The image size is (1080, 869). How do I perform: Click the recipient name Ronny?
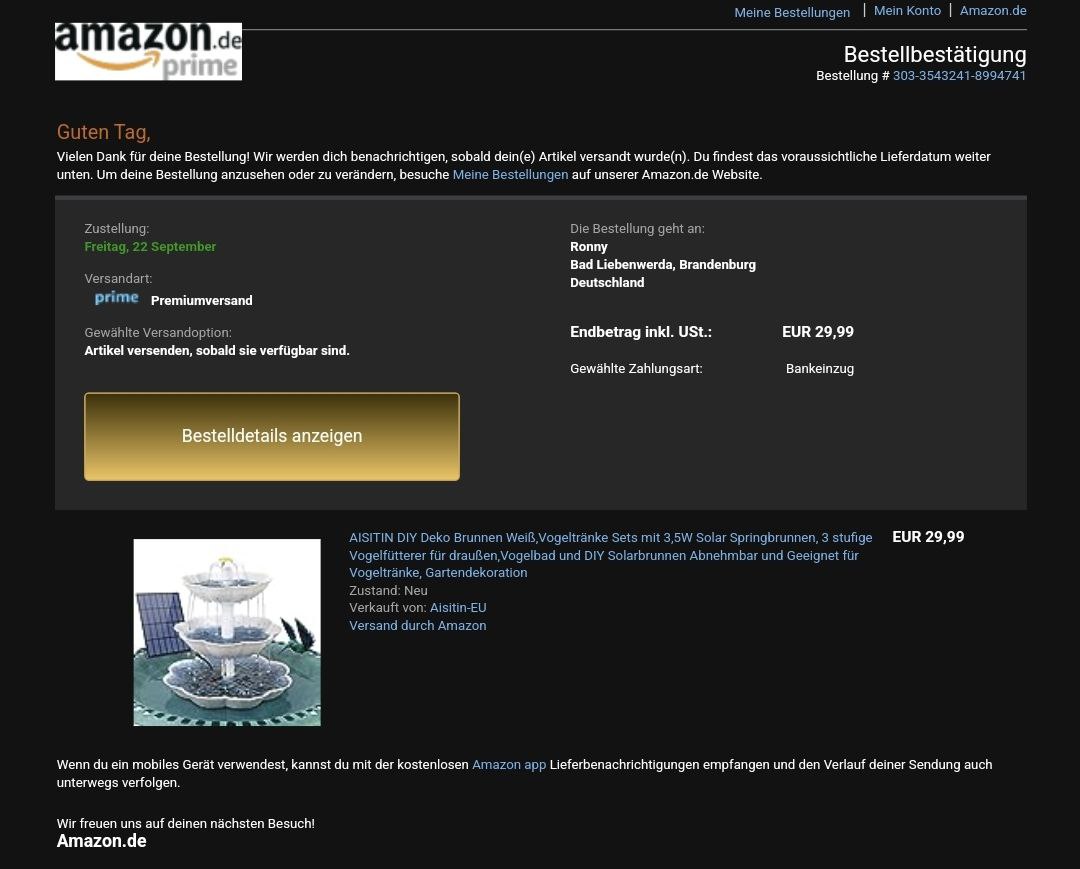coord(589,247)
